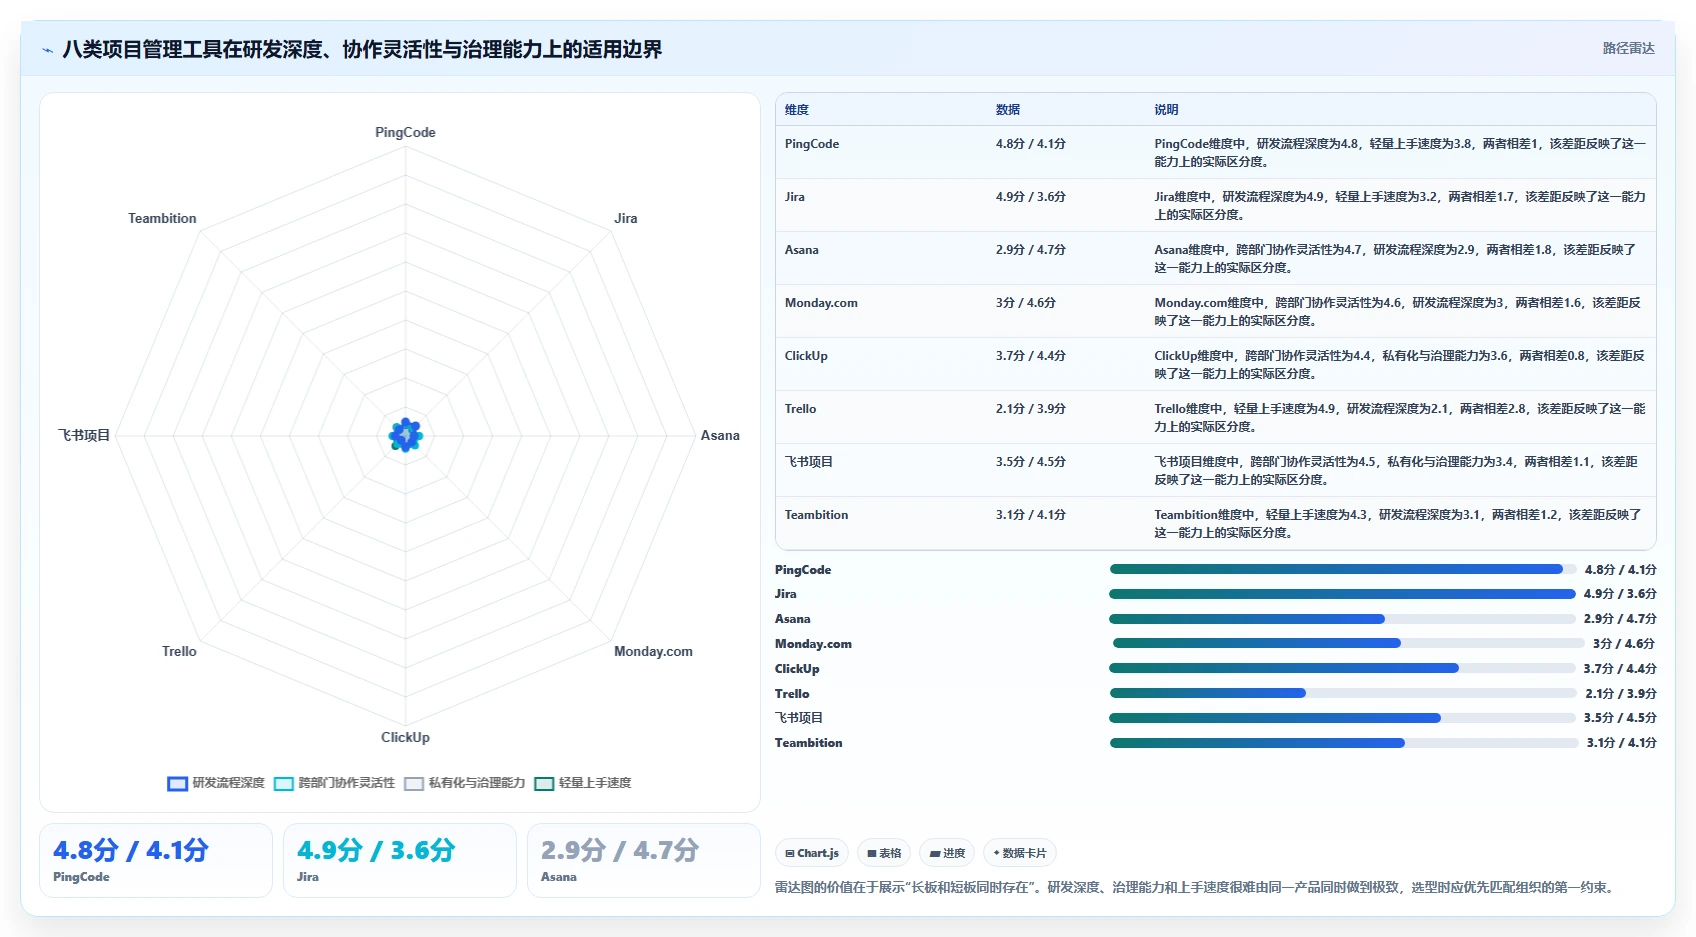1696x937 pixels.
Task: Click the Monday.com radar axis label
Action: coord(653,651)
